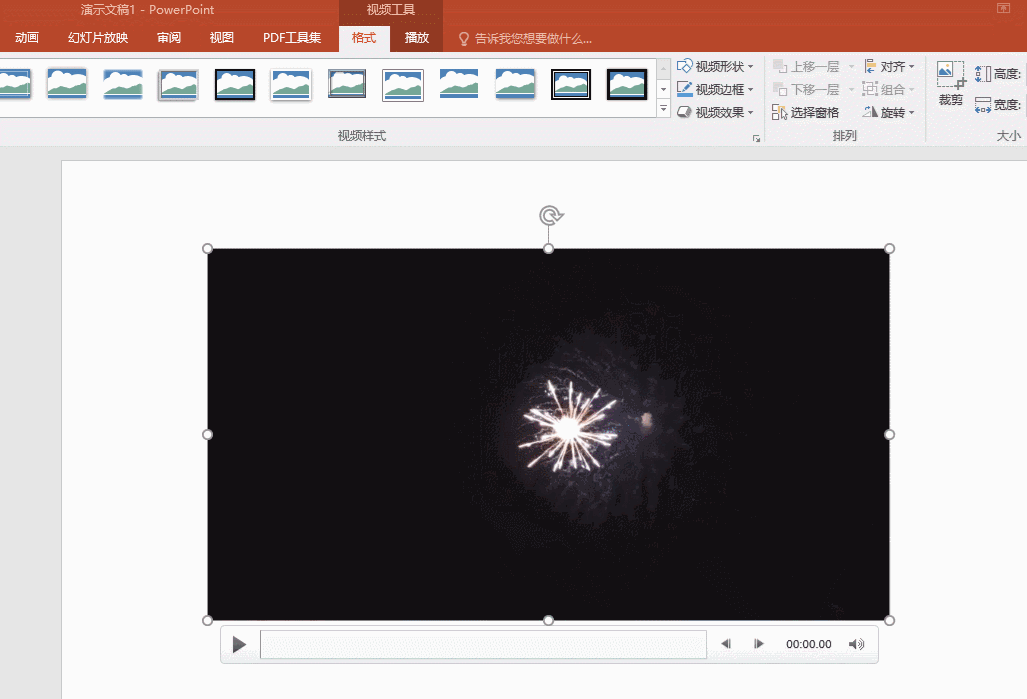Open the 选择窗格 selection pane
This screenshot has height=699, width=1027.
(806, 112)
